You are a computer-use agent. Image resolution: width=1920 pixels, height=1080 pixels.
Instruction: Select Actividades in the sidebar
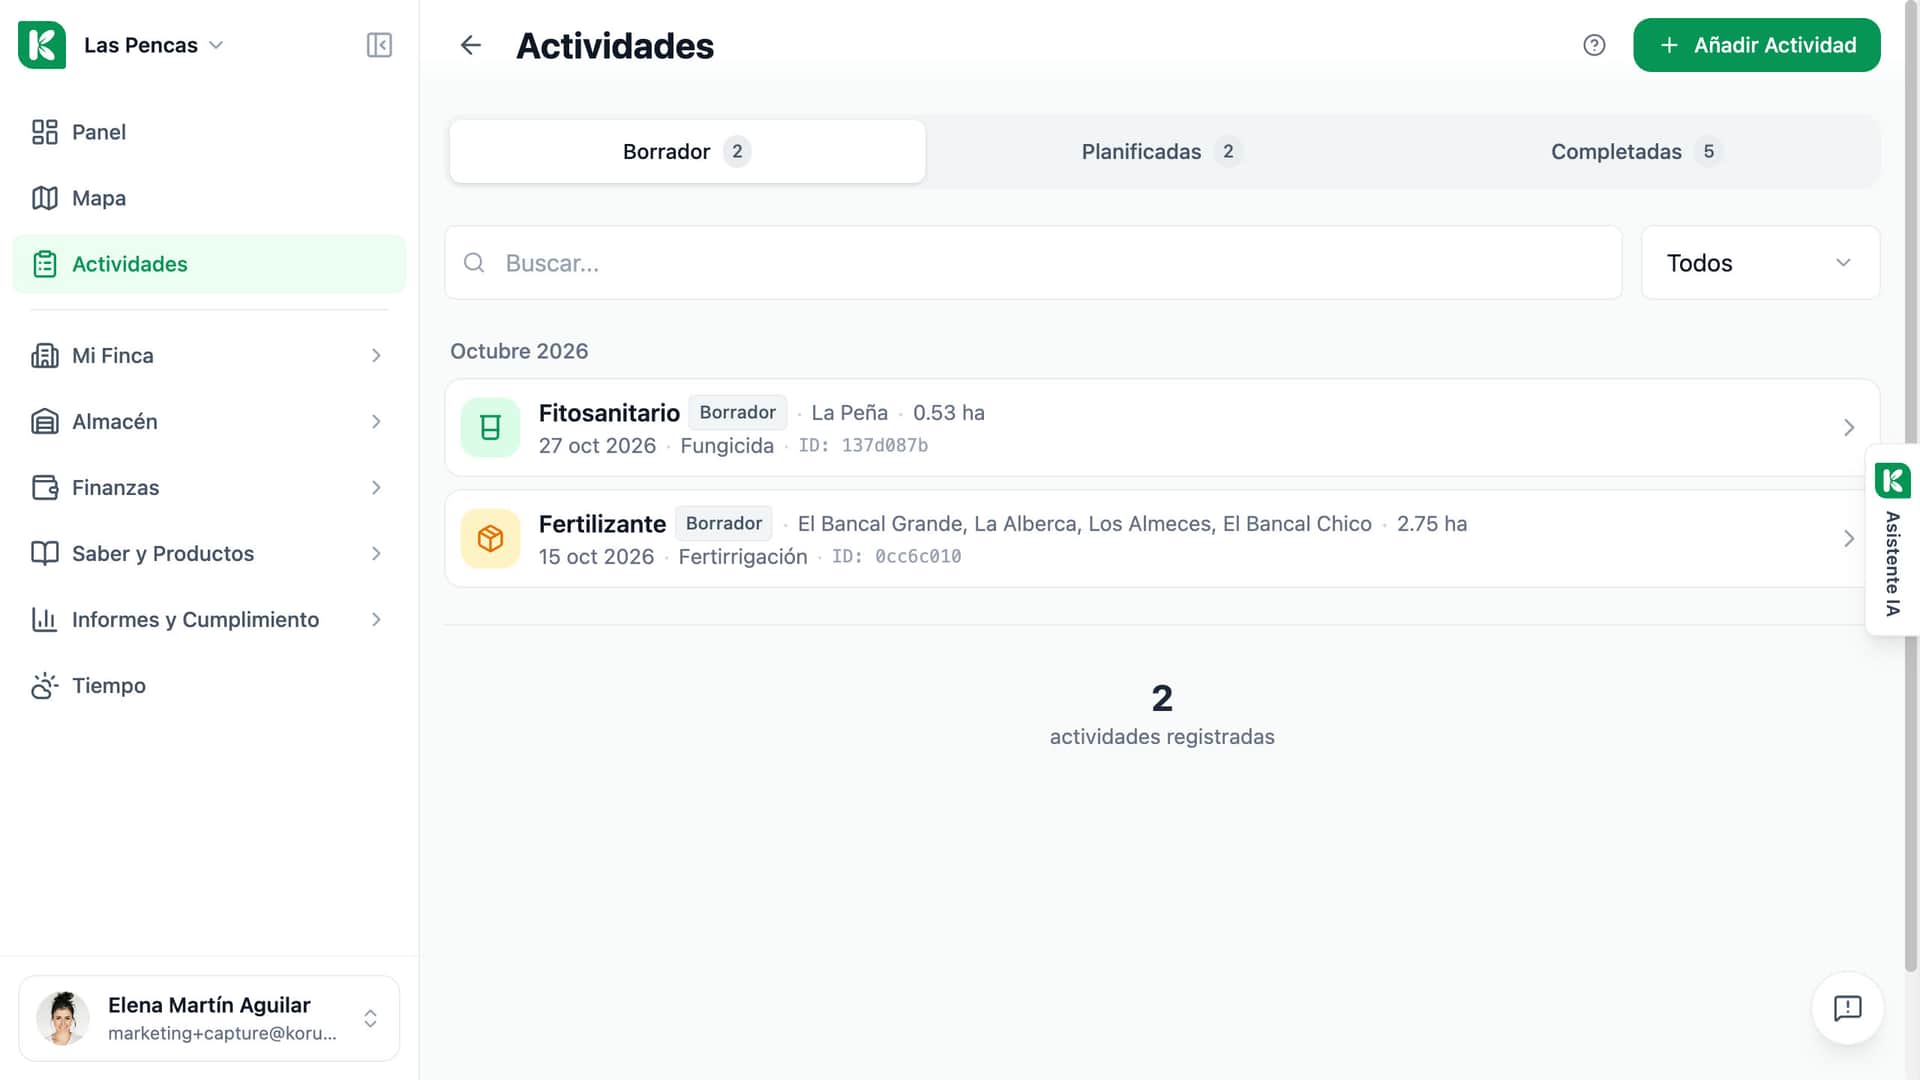[x=209, y=264]
